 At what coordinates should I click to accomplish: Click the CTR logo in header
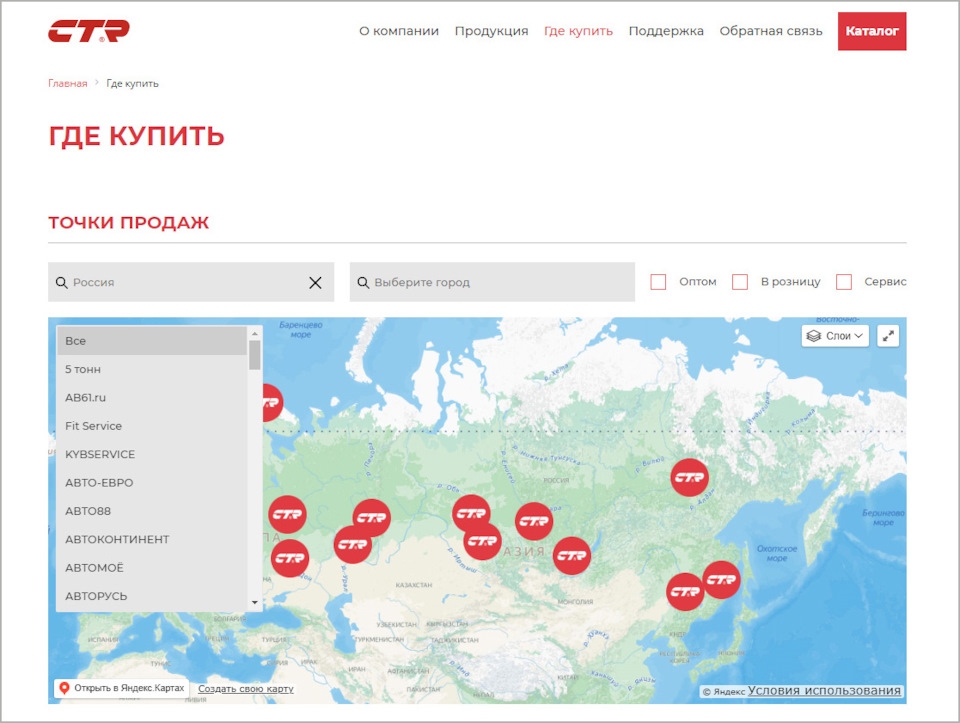tap(89, 31)
